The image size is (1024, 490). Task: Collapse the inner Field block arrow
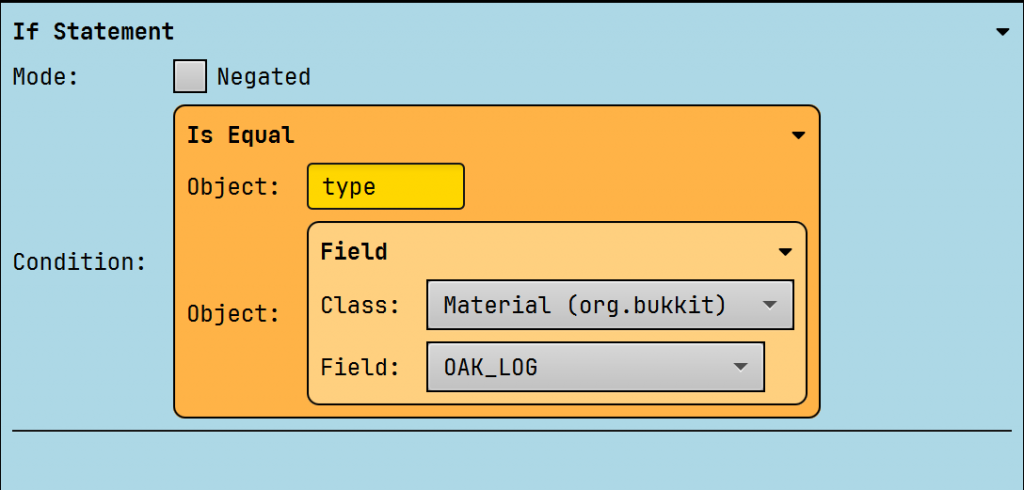[785, 252]
